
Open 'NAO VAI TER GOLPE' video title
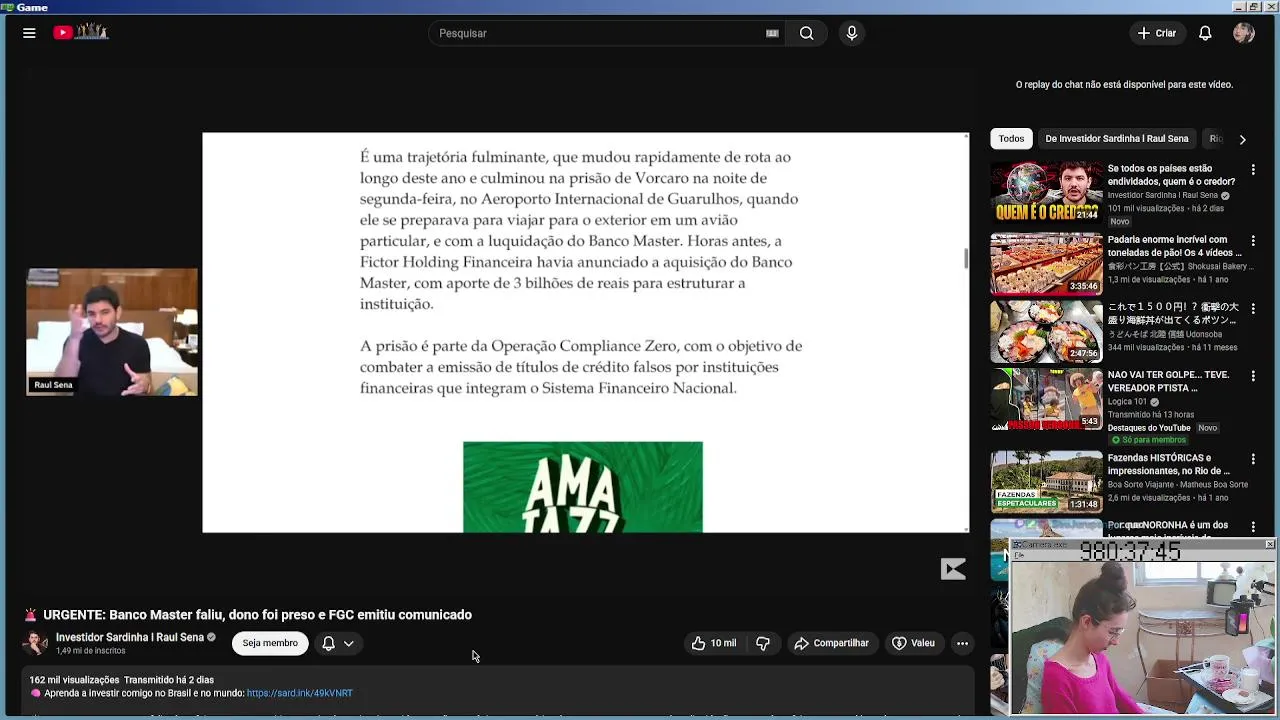[1168, 381]
